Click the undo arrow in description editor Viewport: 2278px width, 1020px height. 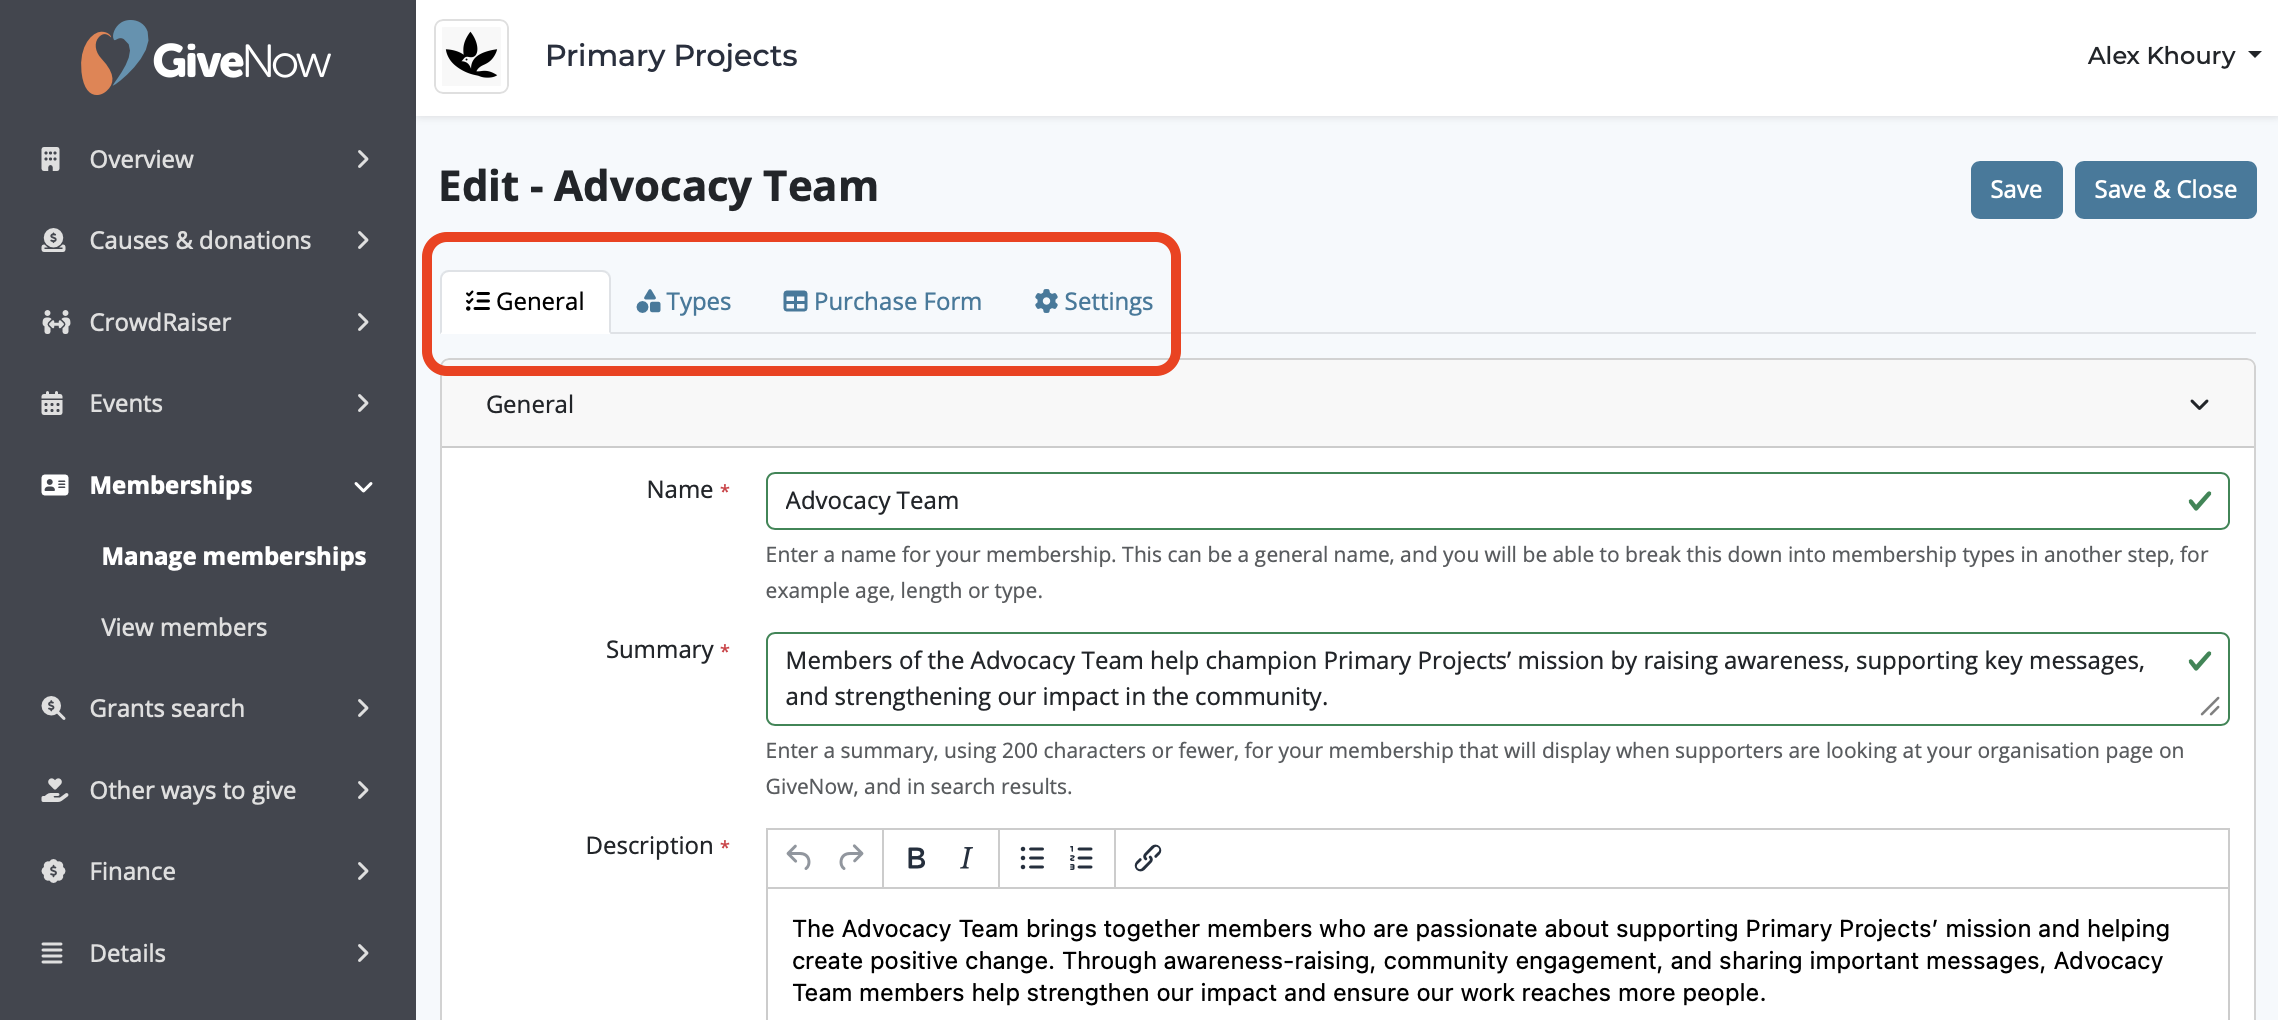click(799, 858)
